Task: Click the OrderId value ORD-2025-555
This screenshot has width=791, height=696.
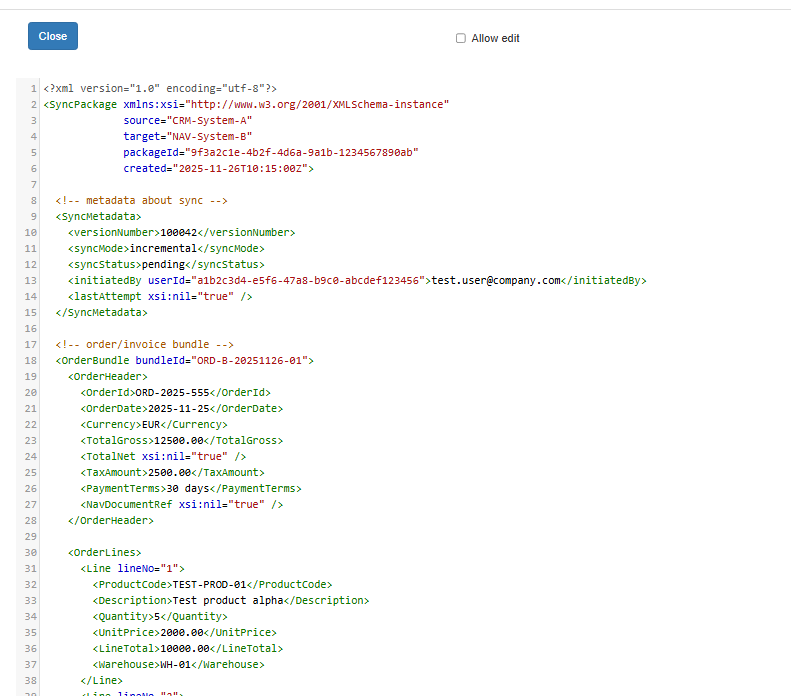Action: click(173, 392)
